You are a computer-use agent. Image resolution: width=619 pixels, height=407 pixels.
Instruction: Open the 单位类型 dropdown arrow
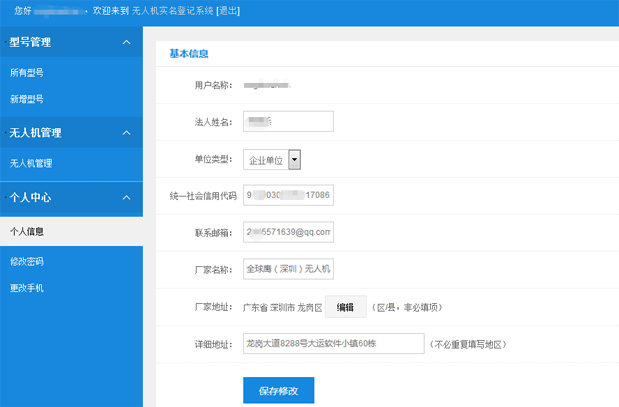[x=294, y=159]
